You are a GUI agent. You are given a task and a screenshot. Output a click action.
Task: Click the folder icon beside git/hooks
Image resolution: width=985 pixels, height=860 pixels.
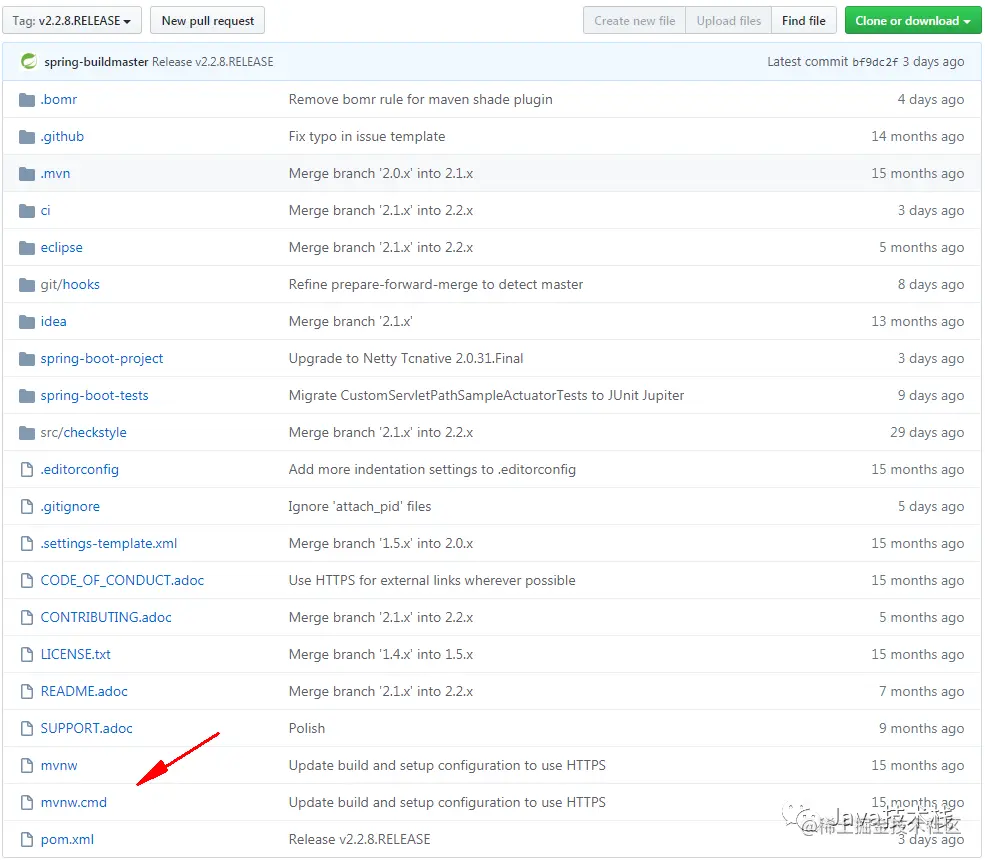(x=27, y=285)
